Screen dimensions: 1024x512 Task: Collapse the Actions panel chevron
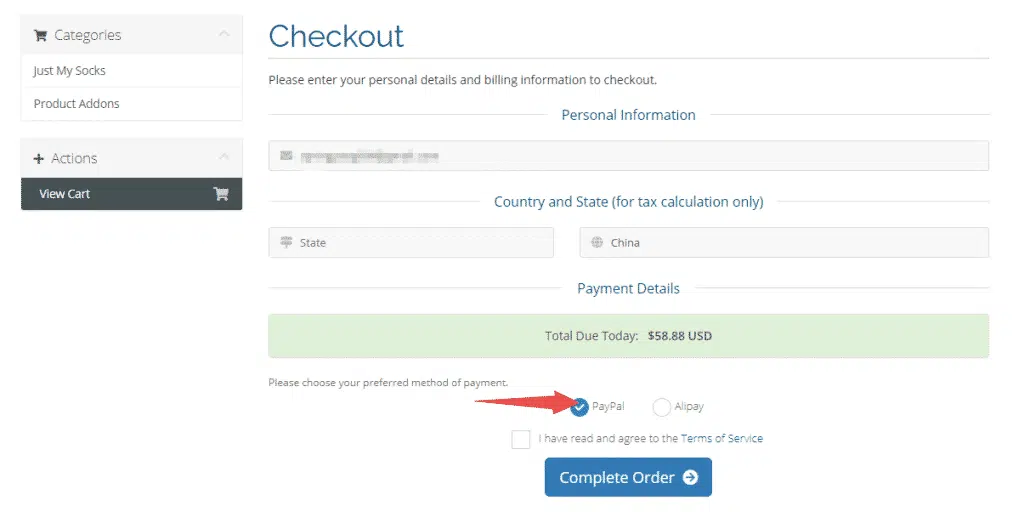click(224, 158)
